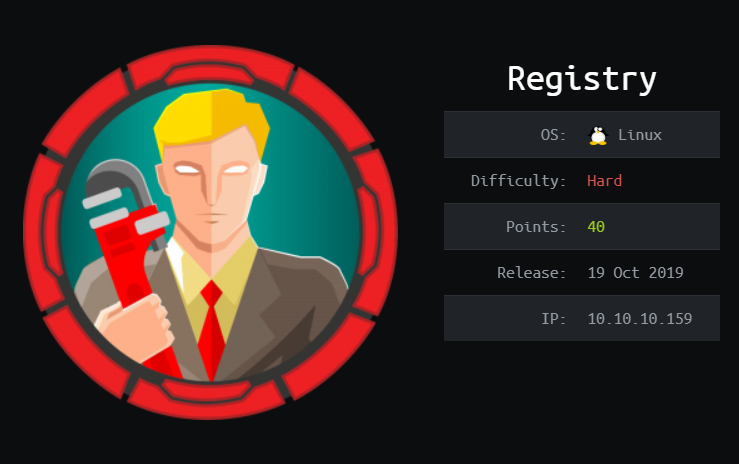
Task: Click the Difficulty: label
Action: [x=518, y=181]
